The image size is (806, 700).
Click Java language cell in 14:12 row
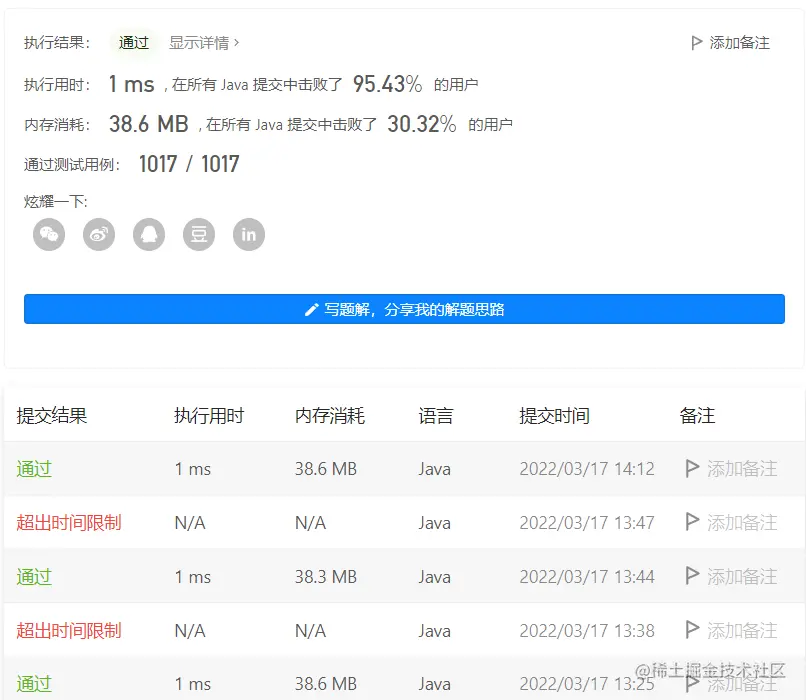tap(434, 469)
